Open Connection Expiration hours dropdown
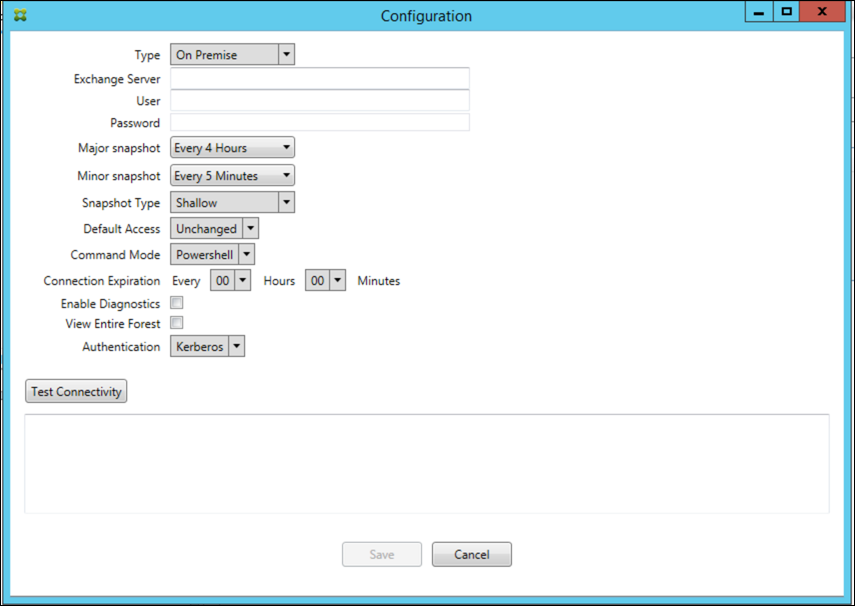This screenshot has height=606, width=855. (x=230, y=280)
